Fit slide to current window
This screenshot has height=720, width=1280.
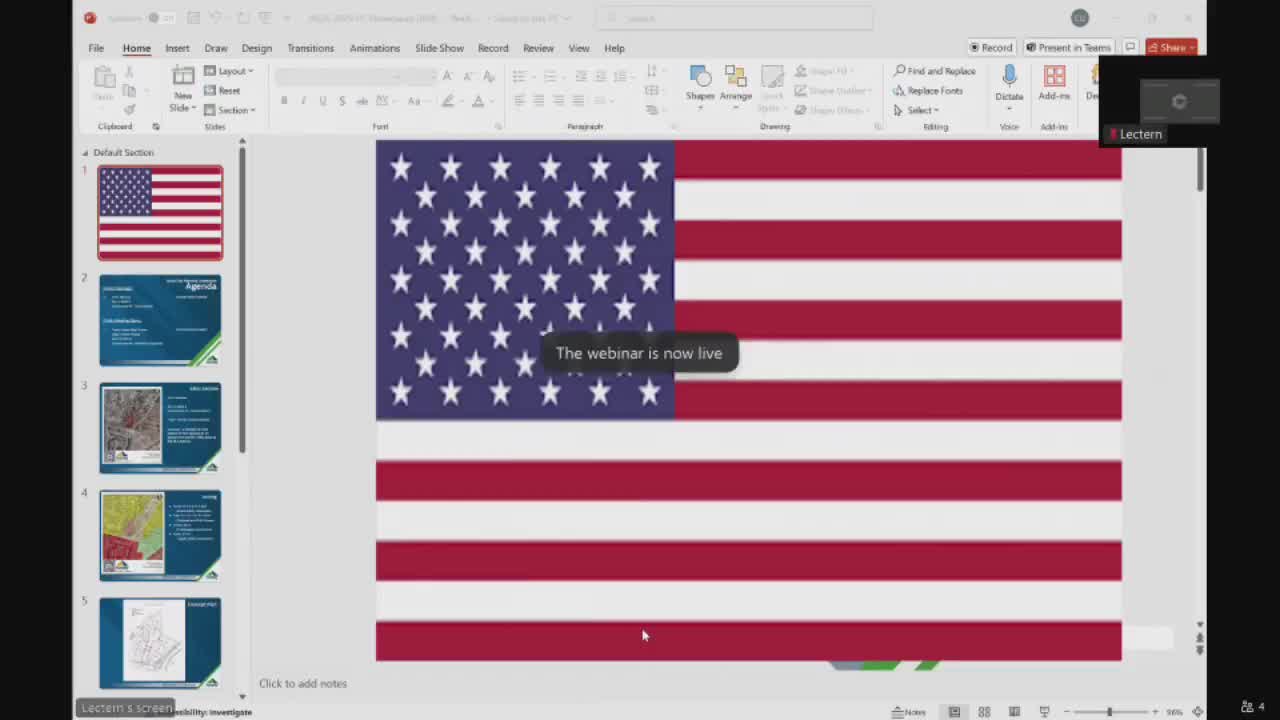[x=1198, y=711]
